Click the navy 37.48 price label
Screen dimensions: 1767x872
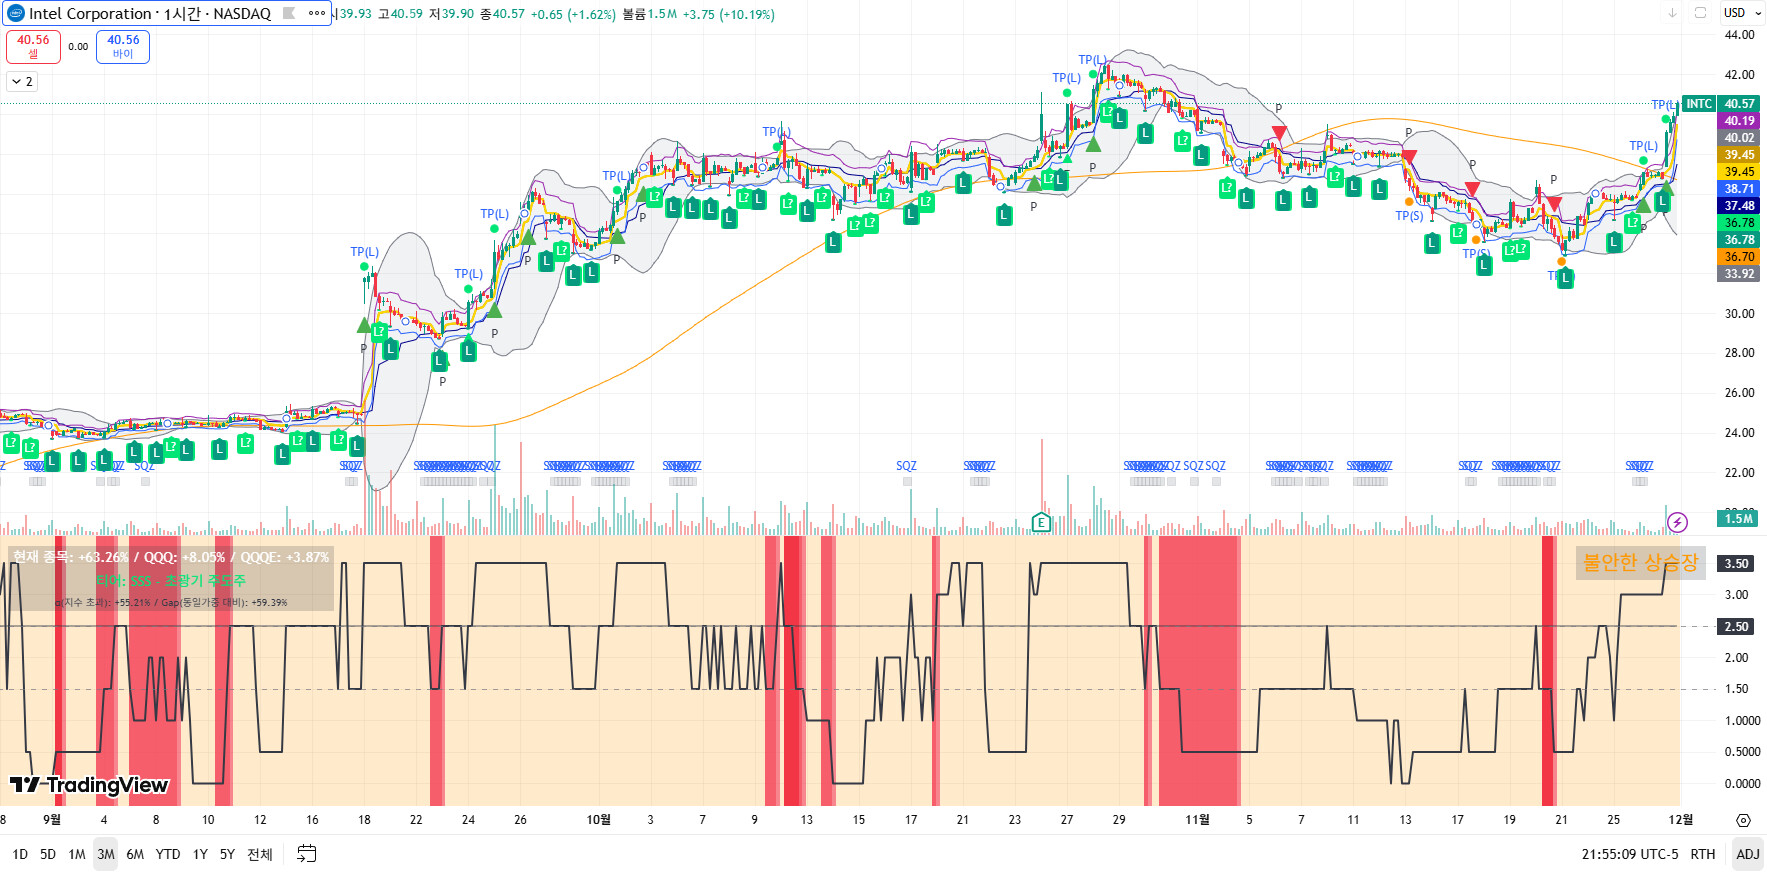pyautogui.click(x=1739, y=206)
